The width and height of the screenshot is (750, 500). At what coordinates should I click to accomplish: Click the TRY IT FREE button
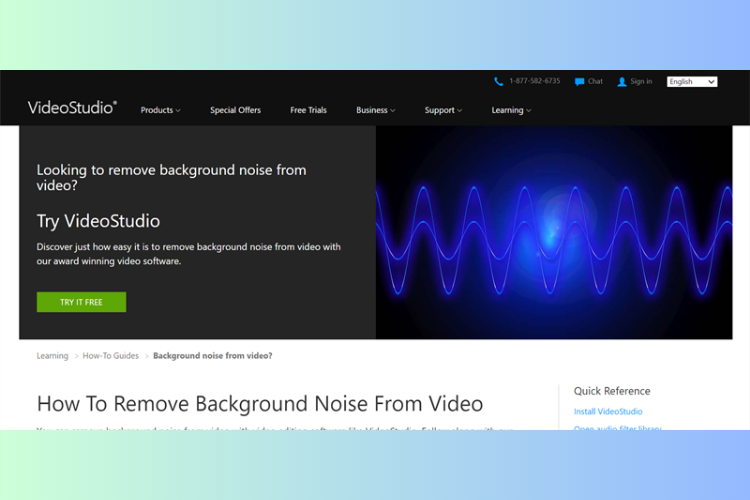[81, 302]
